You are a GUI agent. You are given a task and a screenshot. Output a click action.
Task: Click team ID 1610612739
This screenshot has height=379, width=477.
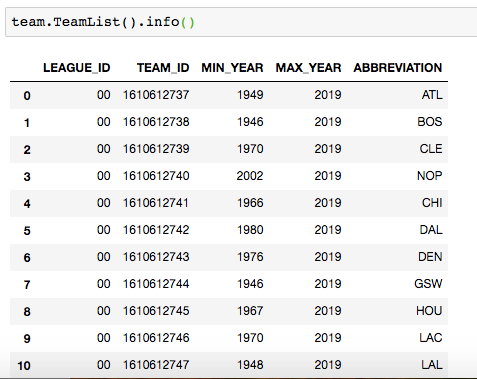point(156,149)
